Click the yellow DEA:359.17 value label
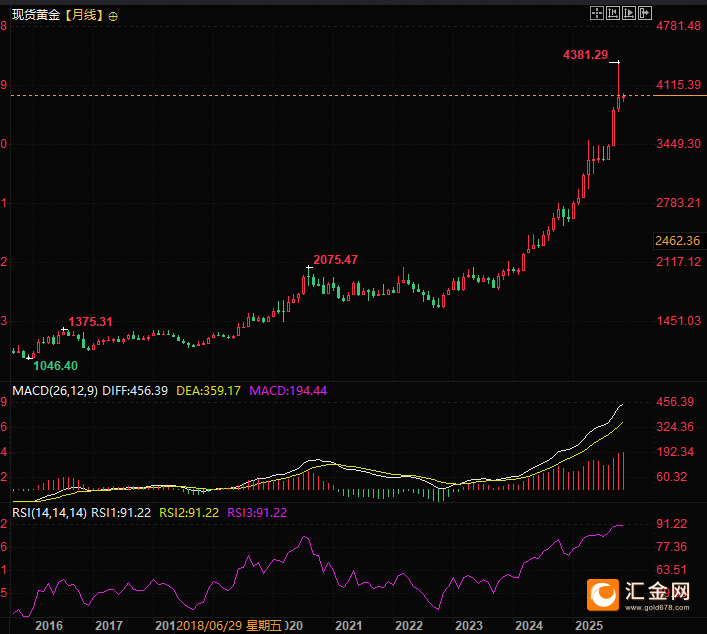Viewport: 707px width, 634px height. 208,389
